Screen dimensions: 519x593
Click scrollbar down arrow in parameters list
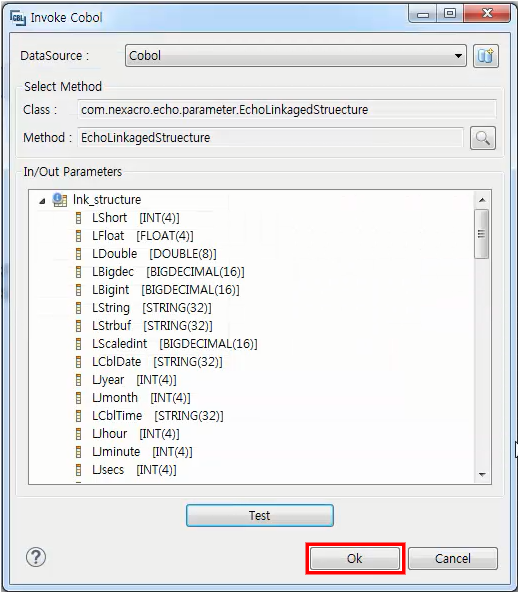(x=482, y=475)
